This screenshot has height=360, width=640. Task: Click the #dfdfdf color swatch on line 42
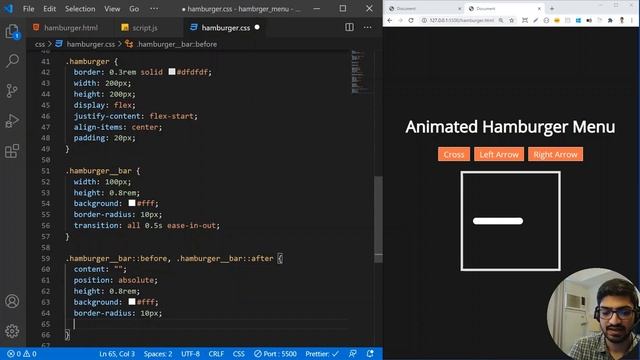tap(172, 72)
